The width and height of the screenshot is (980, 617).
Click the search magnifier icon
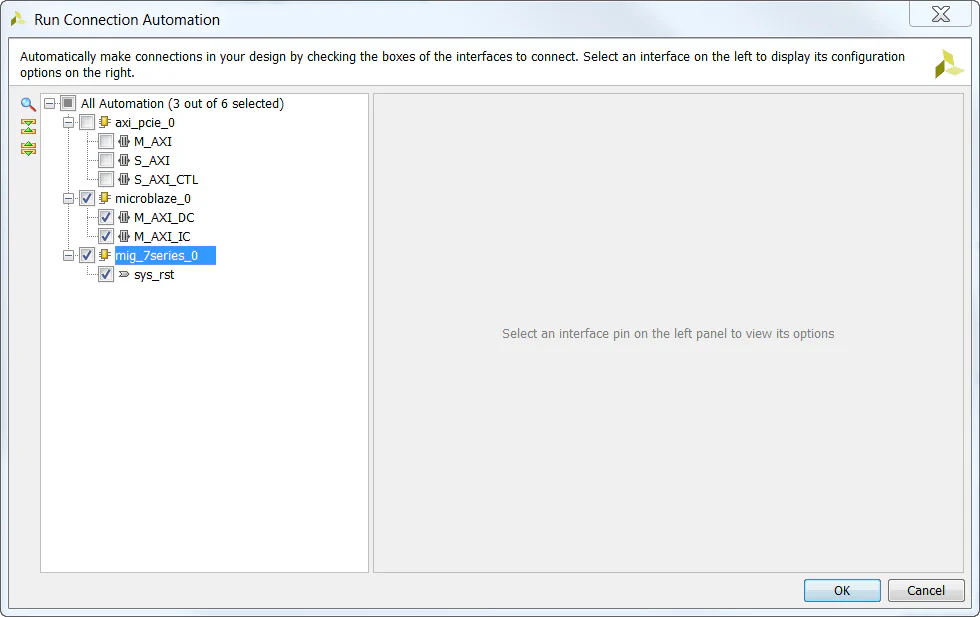(x=28, y=104)
